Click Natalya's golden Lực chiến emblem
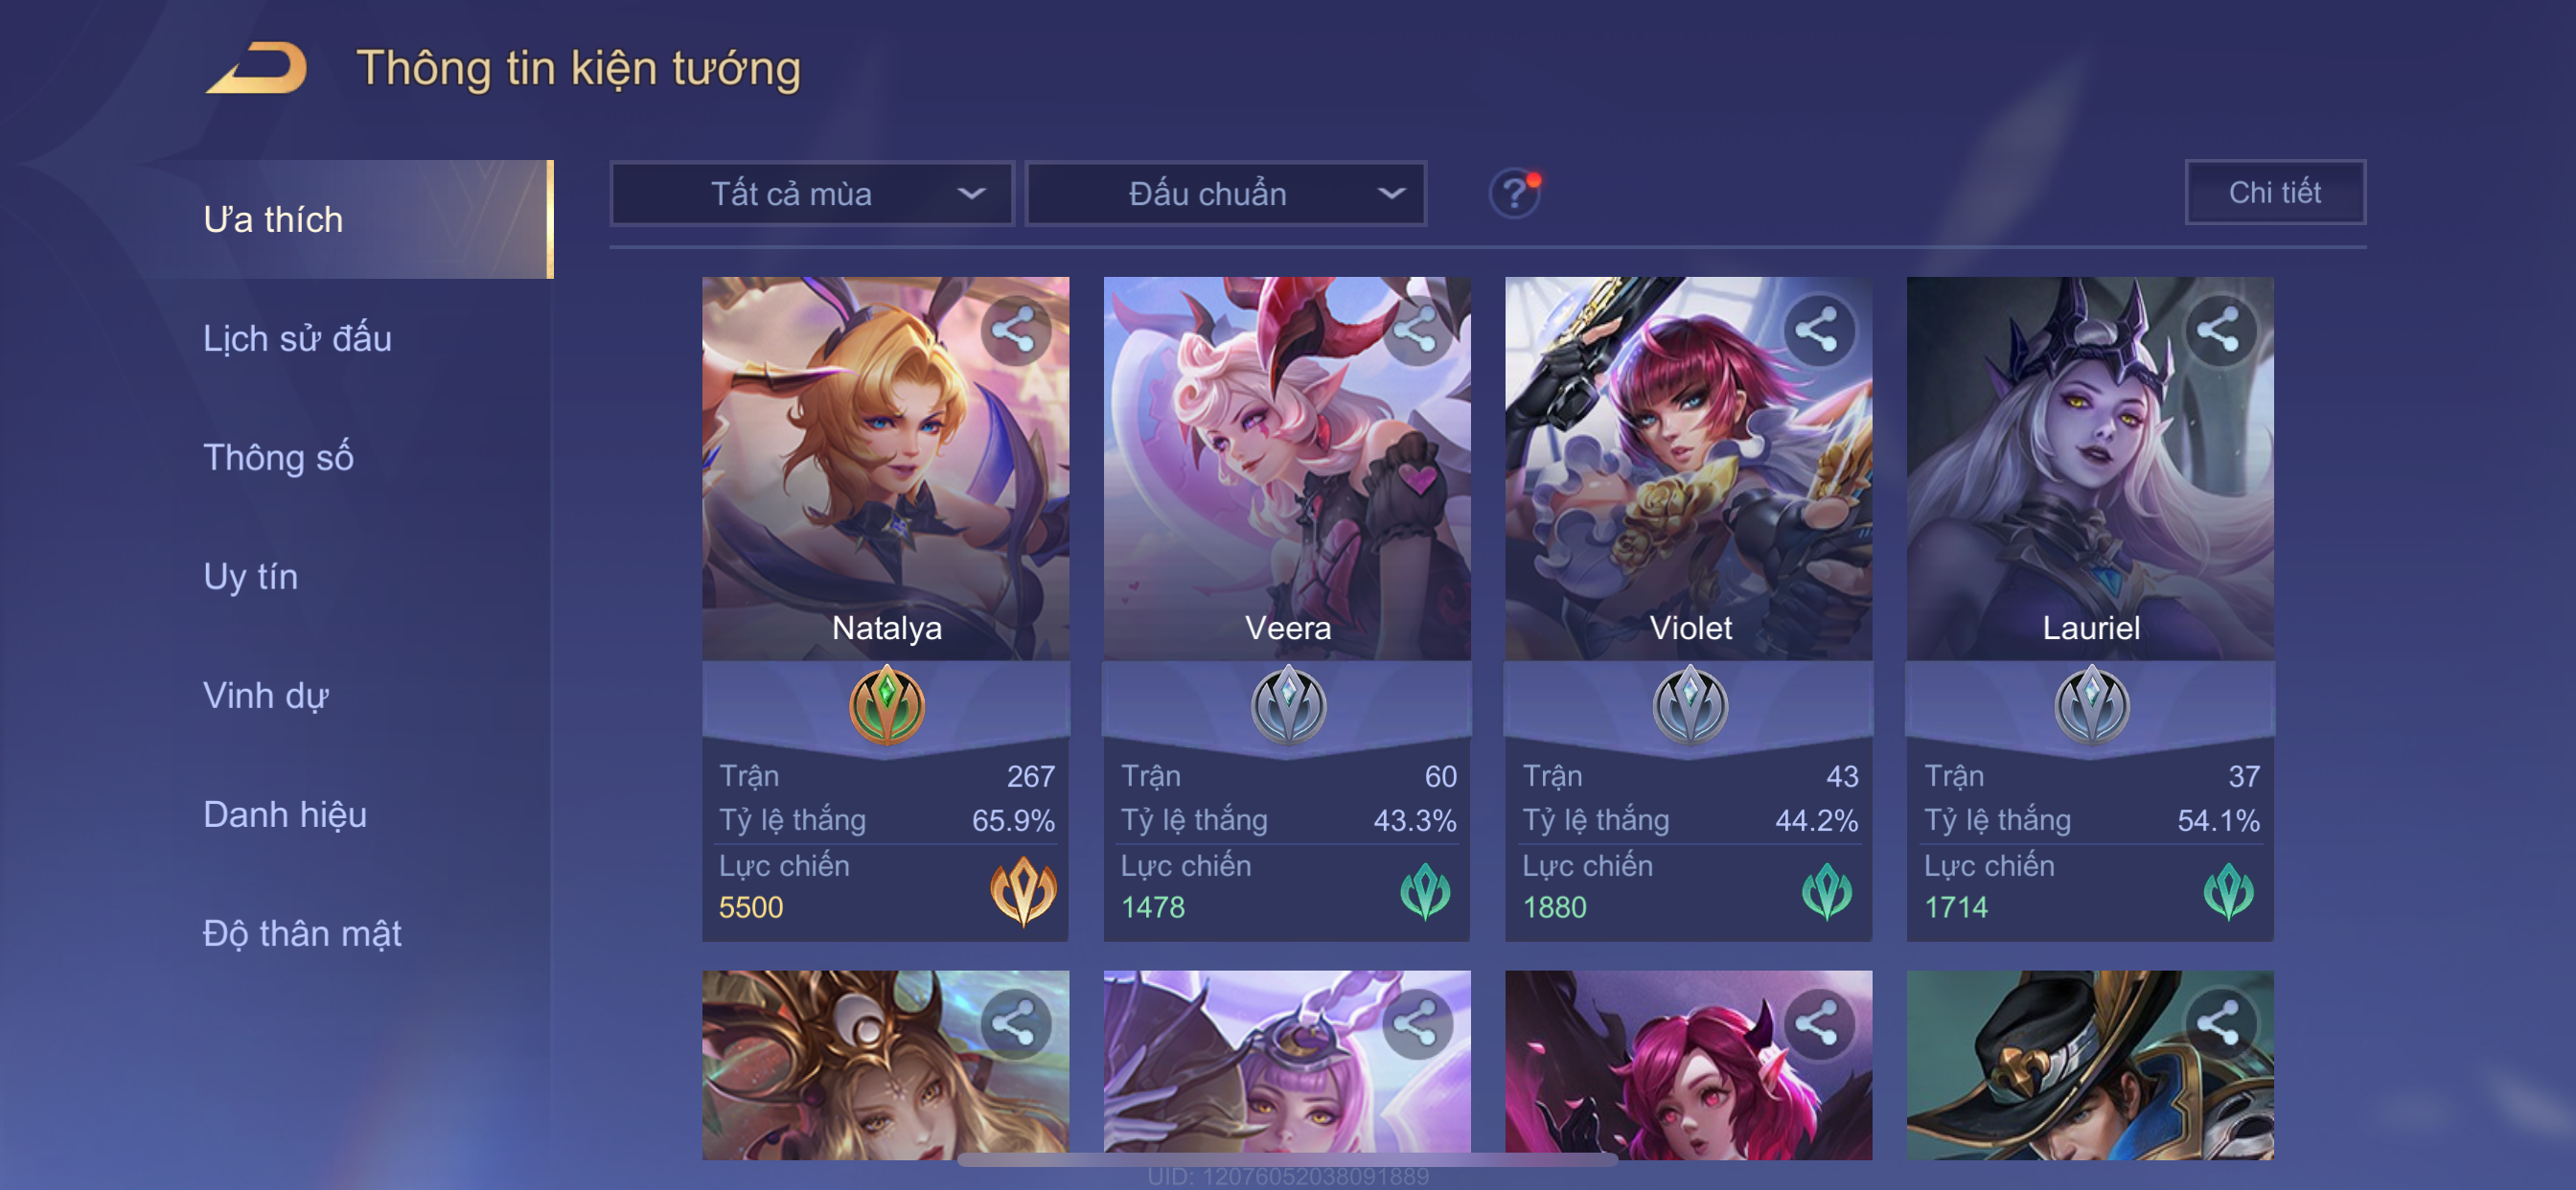Viewport: 2576px width, 1190px height. coord(1023,891)
